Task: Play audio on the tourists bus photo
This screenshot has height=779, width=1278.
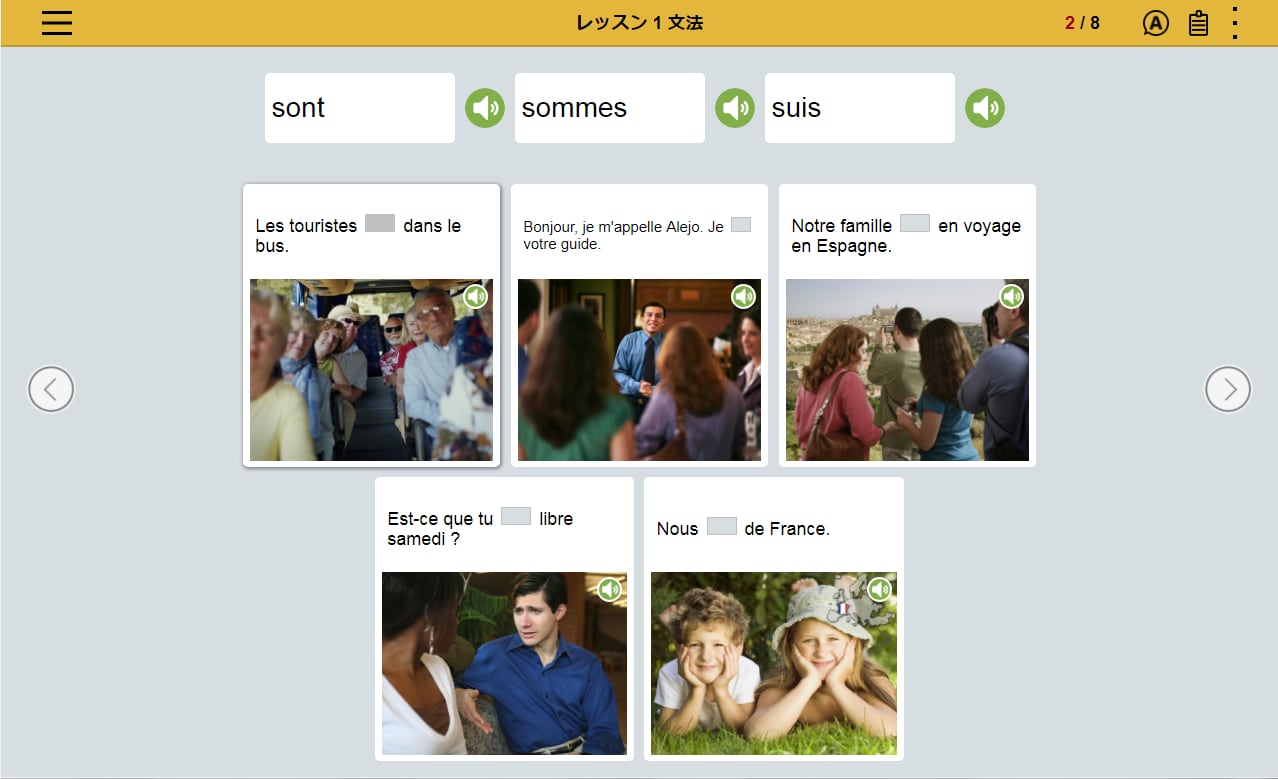Action: 476,296
